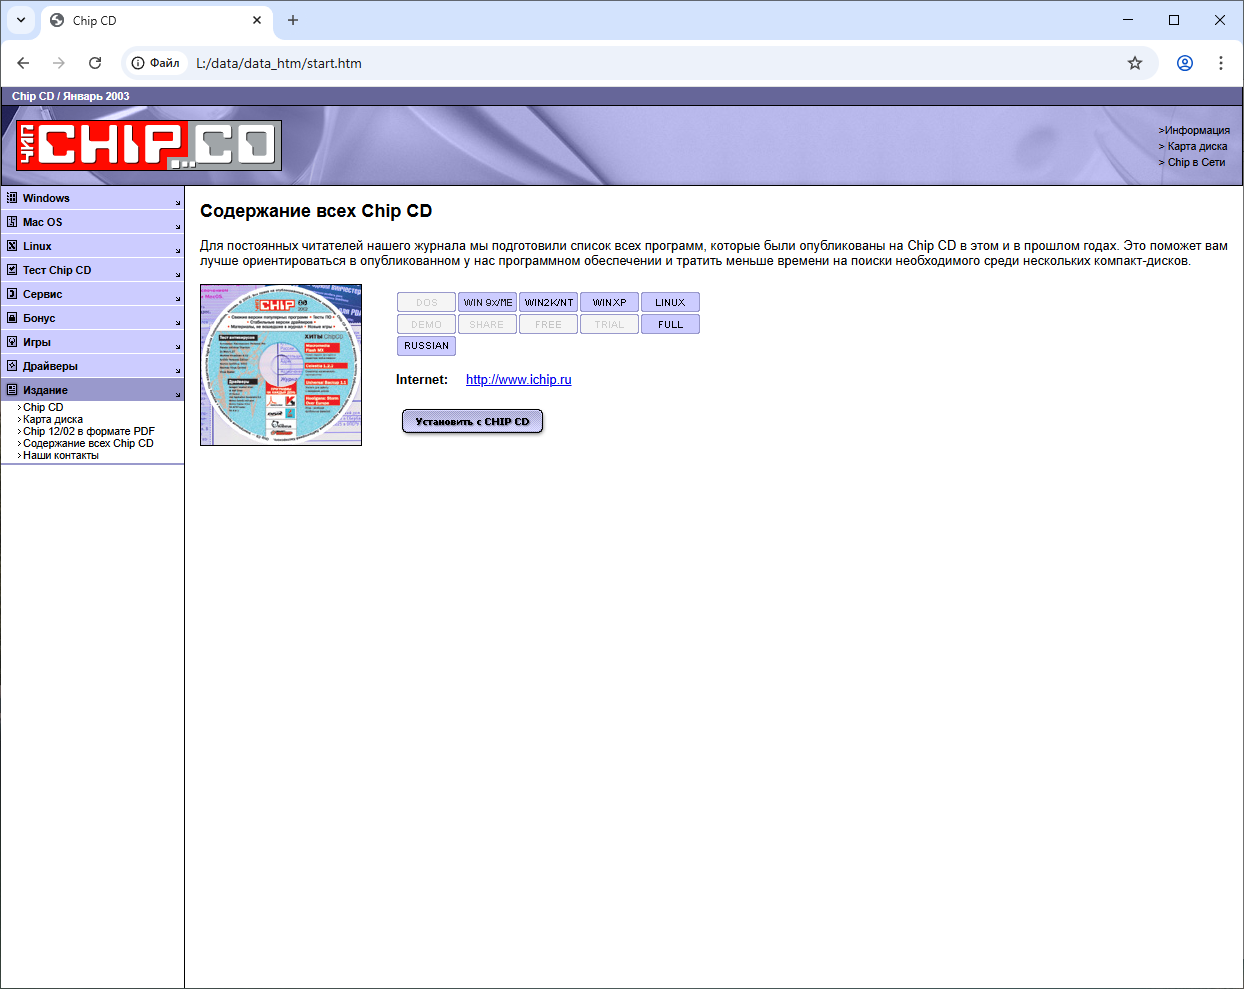
Task: Click the Windows section icon in sidebar
Action: [x=12, y=198]
